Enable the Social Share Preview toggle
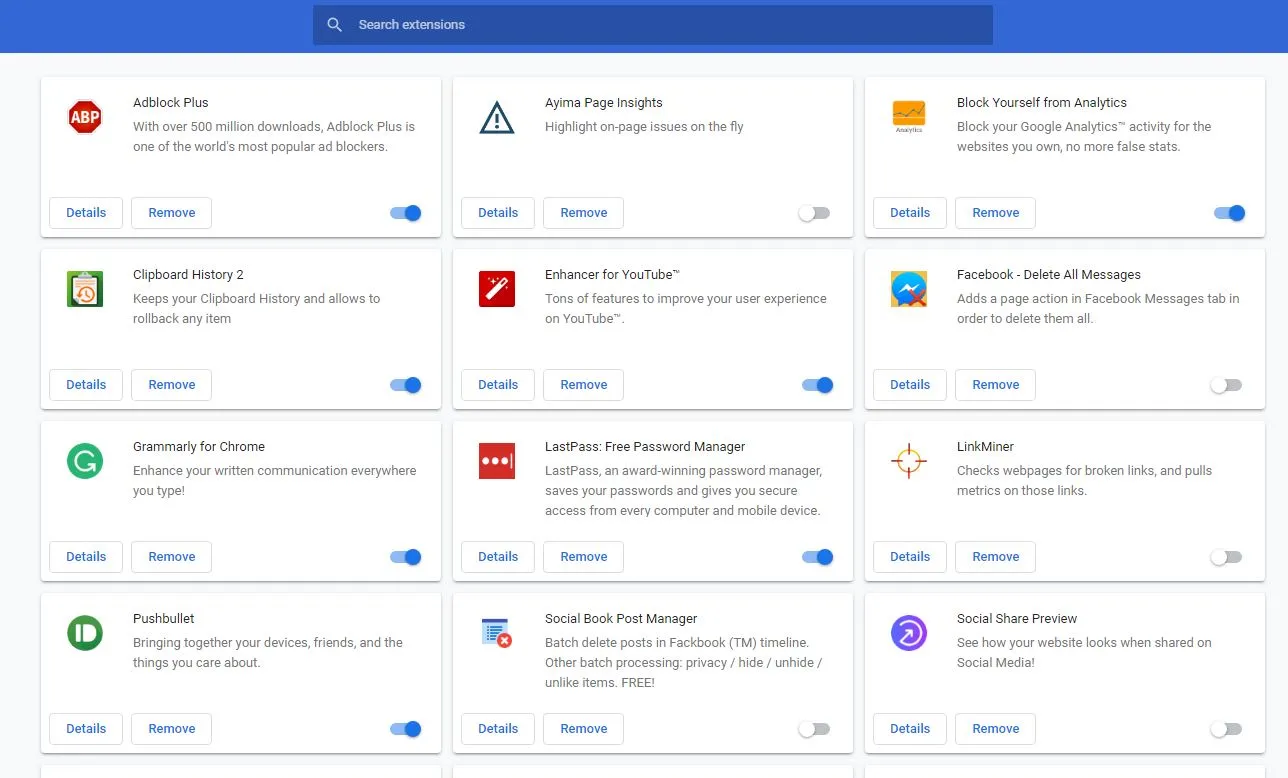1288x778 pixels. [1226, 729]
